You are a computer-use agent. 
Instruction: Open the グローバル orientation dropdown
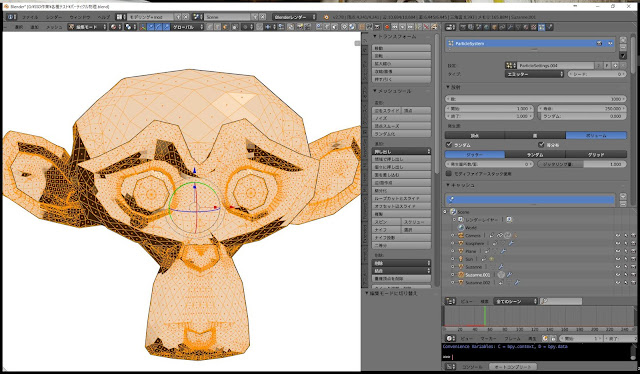[187, 27]
